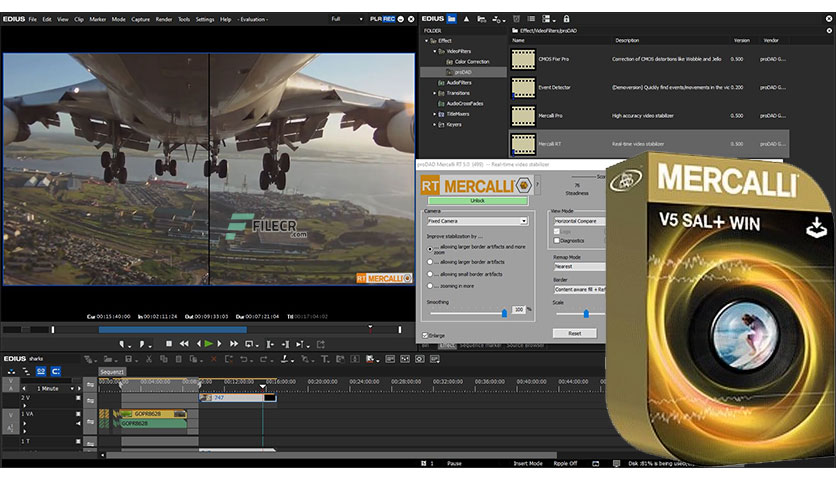Click the Fast Forward button
Image resolution: width=836 pixels, height=484 pixels.
tap(234, 344)
